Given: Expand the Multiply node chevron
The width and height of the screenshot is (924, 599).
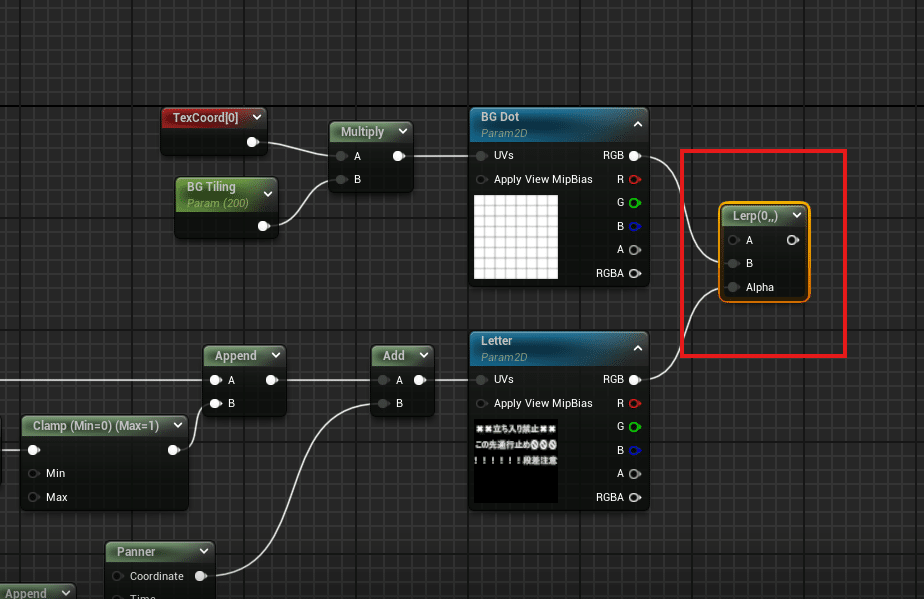Looking at the screenshot, I should (x=403, y=131).
